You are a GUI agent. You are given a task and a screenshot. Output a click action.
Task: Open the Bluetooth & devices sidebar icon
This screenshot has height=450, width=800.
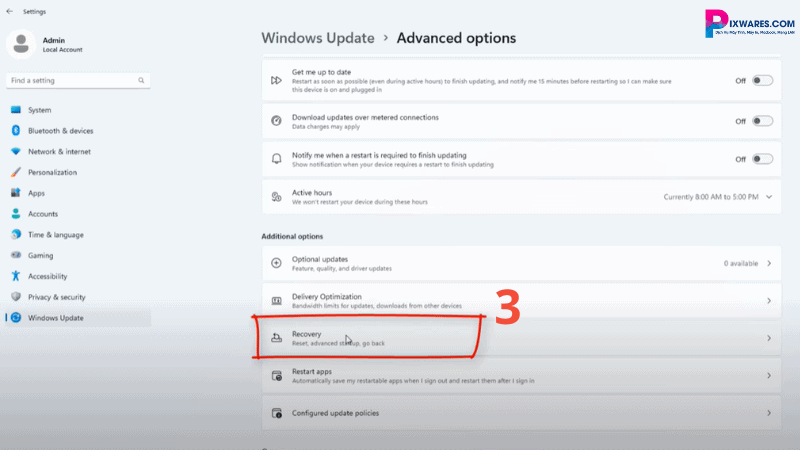tap(16, 131)
